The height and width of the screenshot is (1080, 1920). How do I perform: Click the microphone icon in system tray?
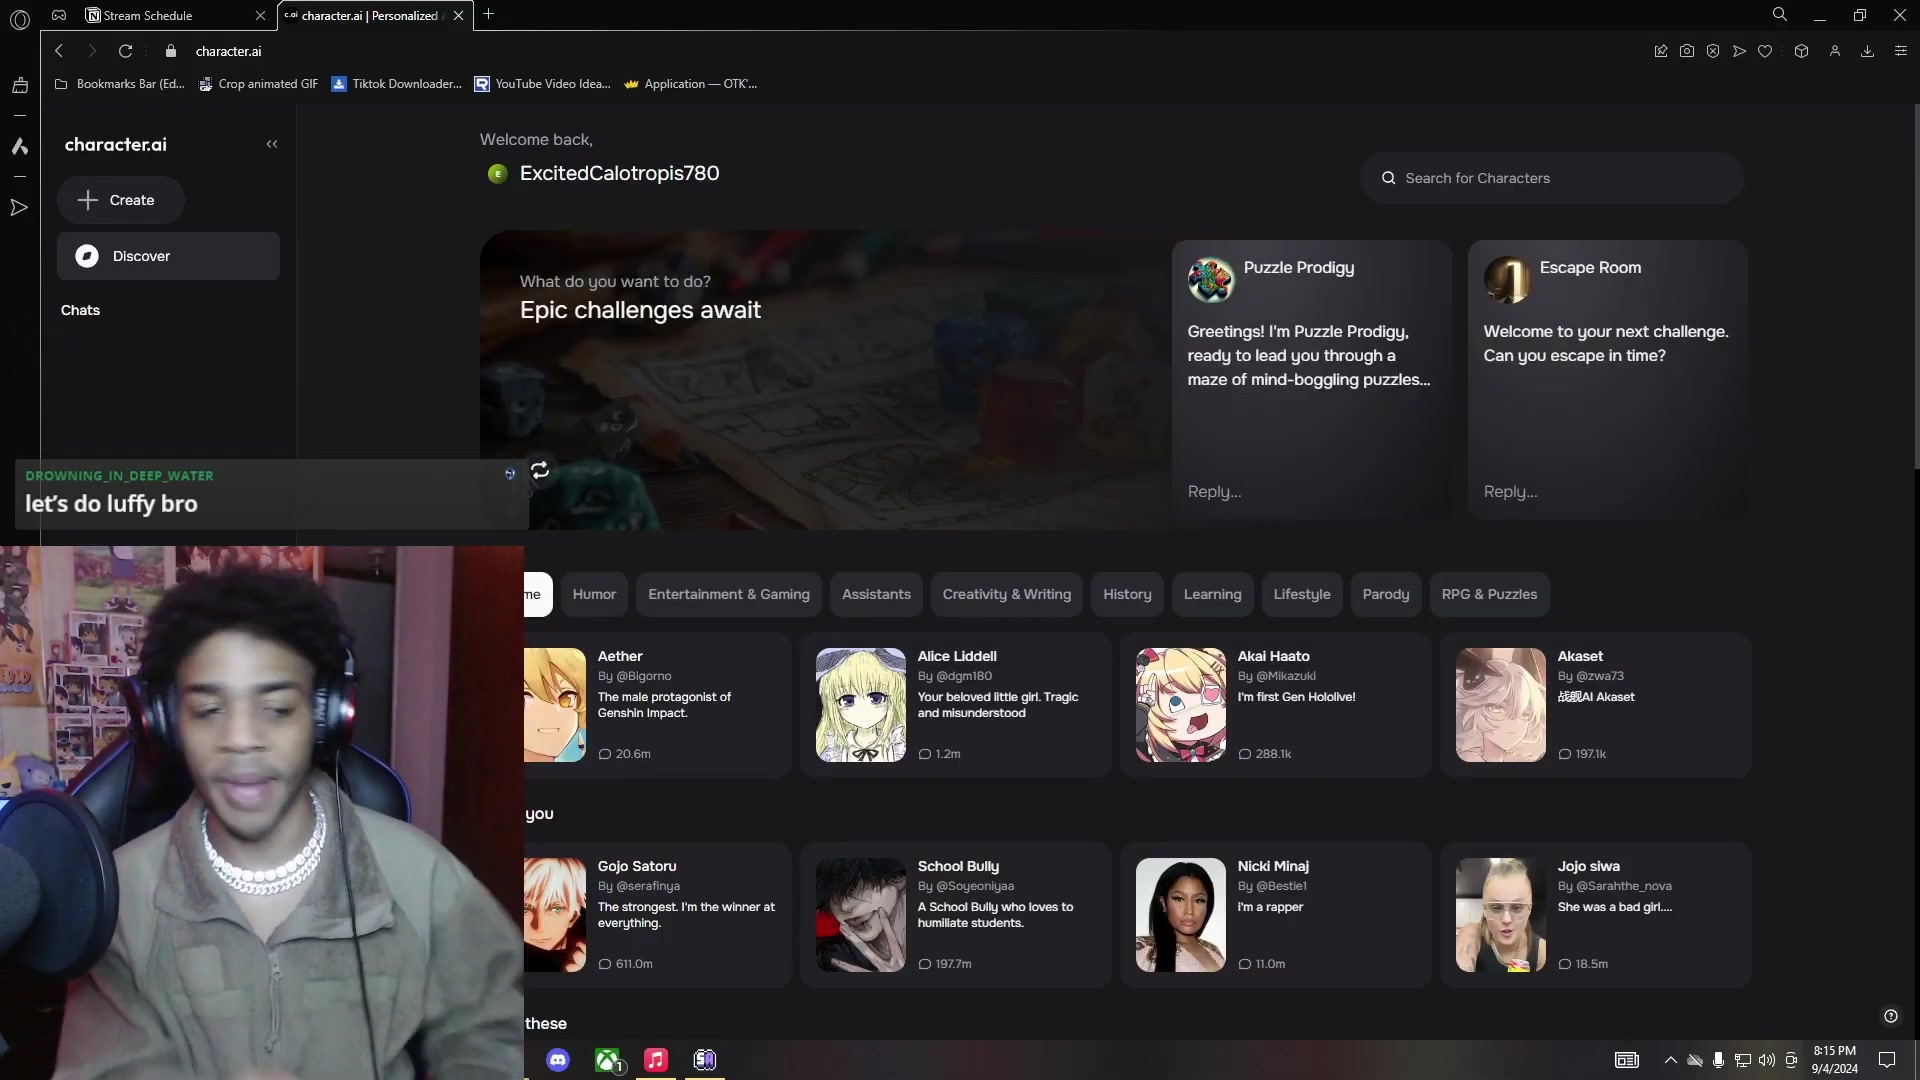point(1718,1060)
